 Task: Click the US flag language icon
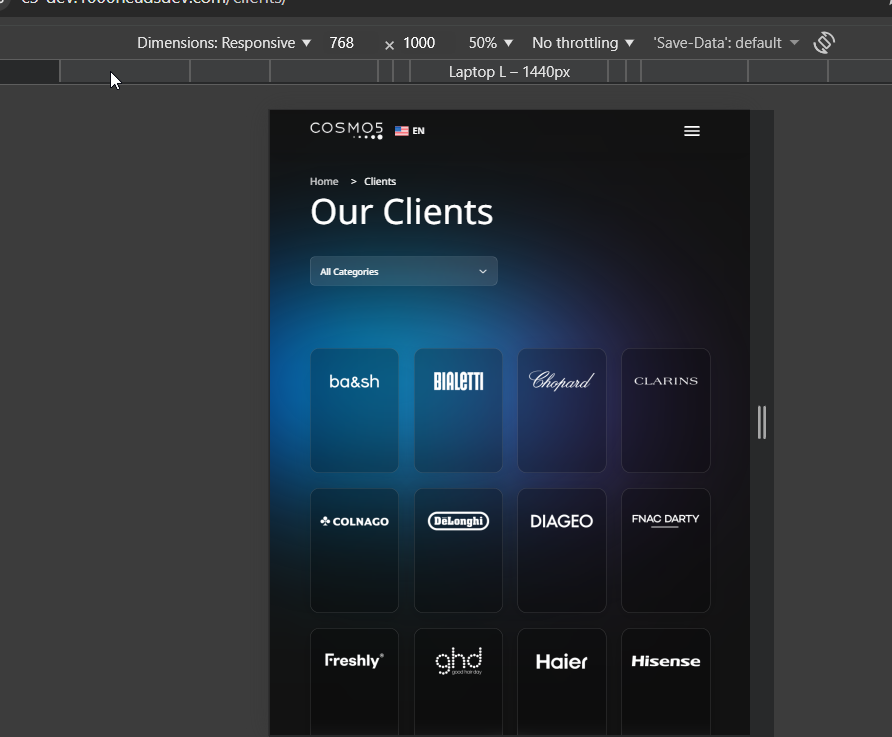pyautogui.click(x=402, y=131)
